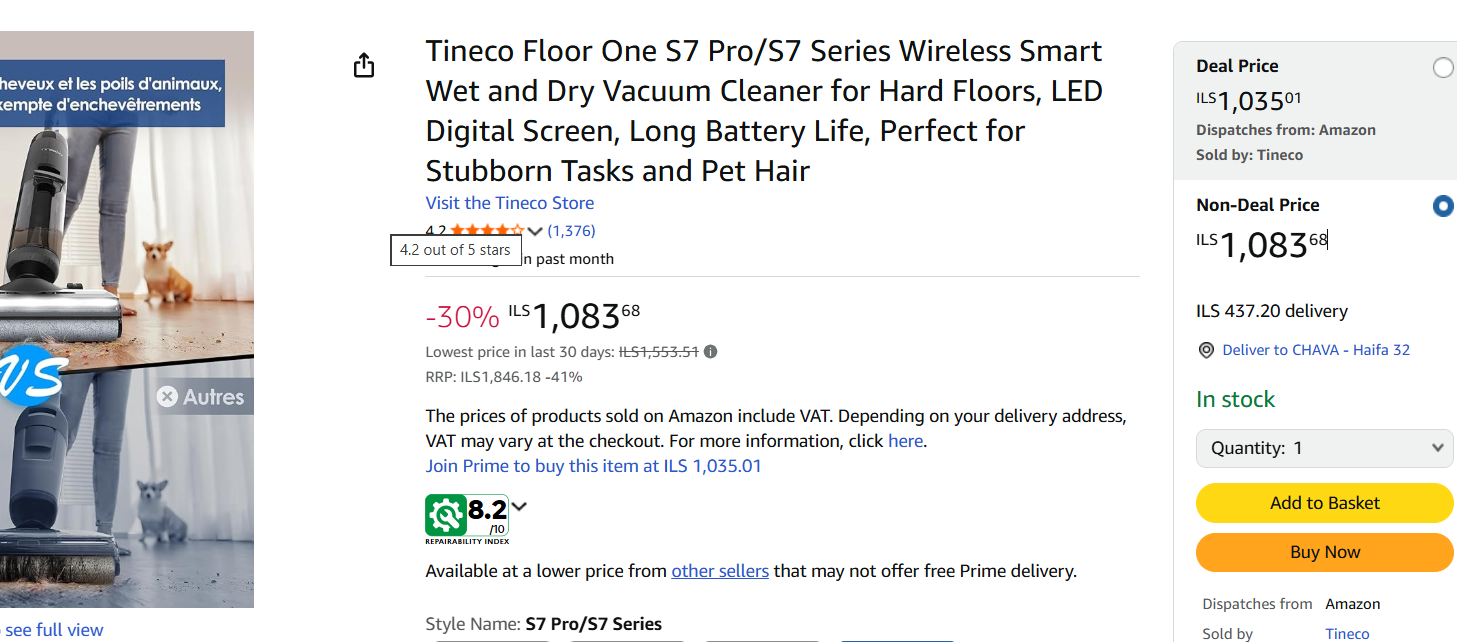Open the other sellers link
Image resolution: width=1457 pixels, height=642 pixels.
click(x=720, y=571)
